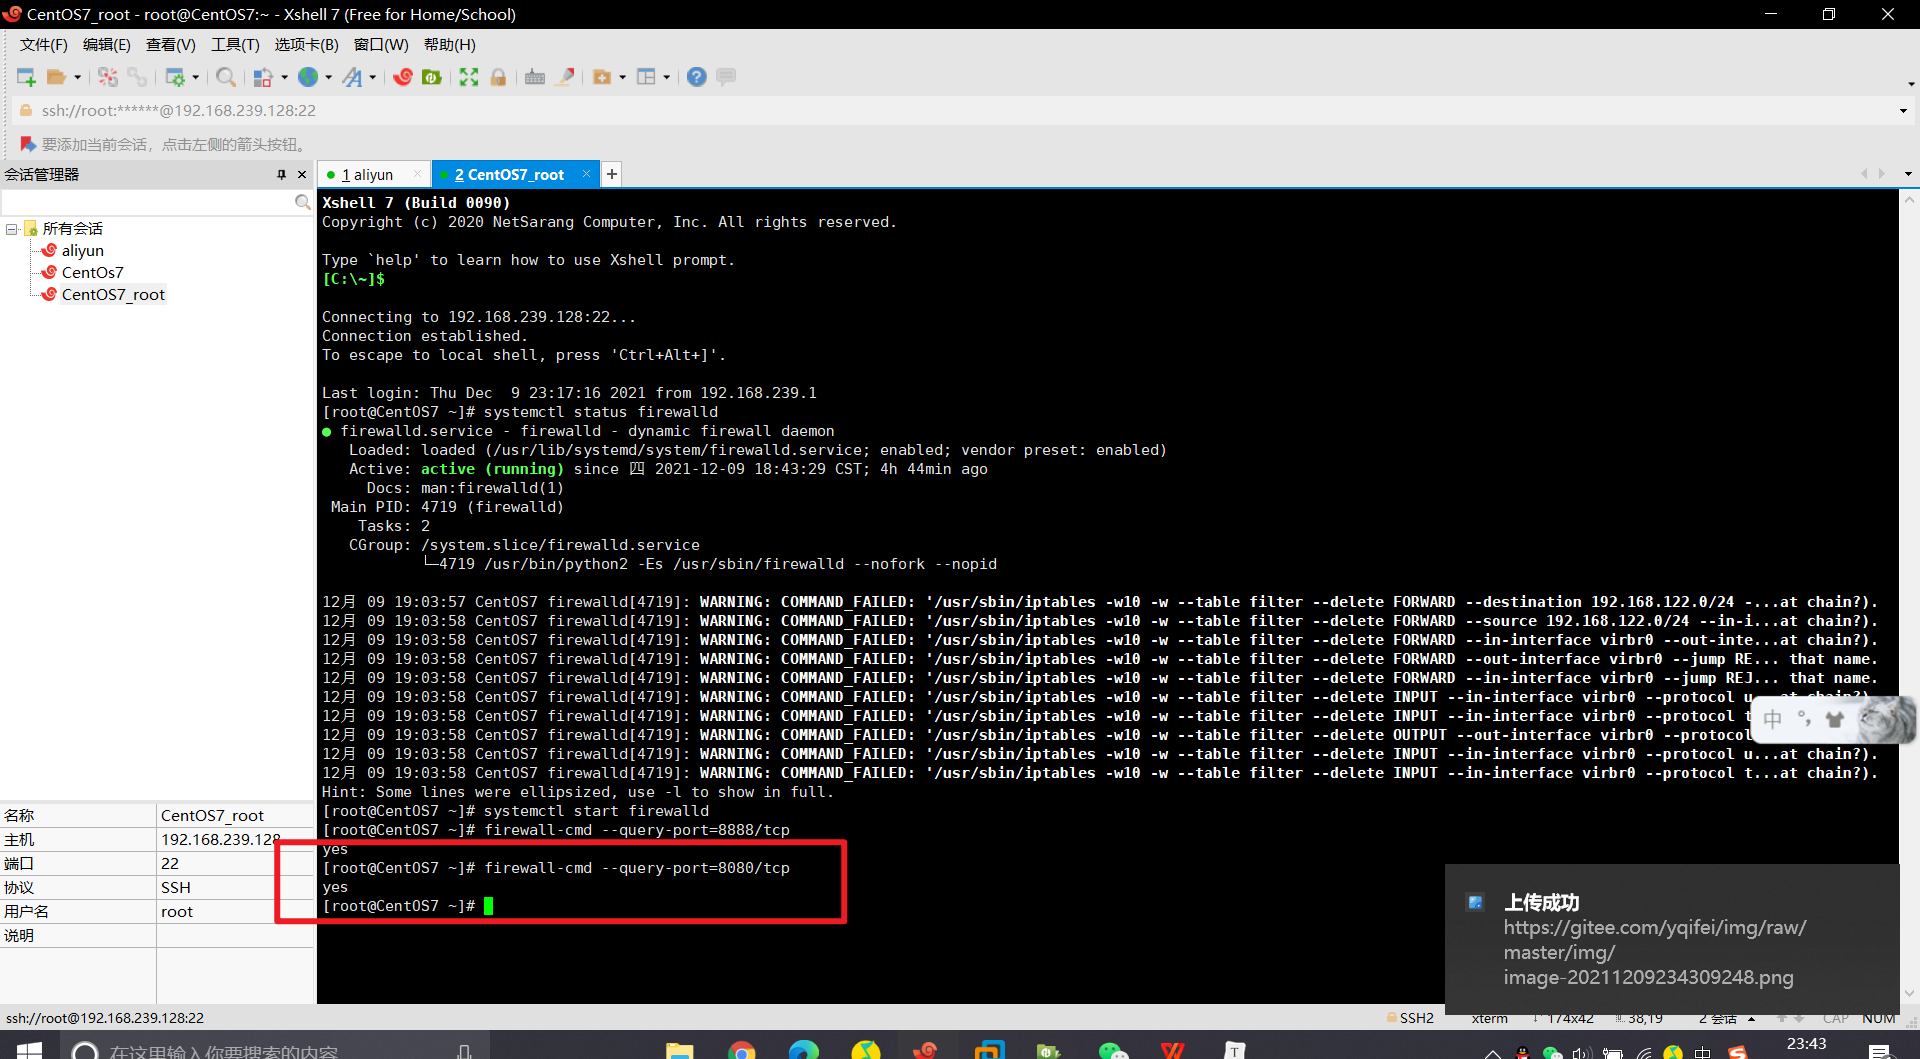Expand the Encoding dropdown arrow
1920x1059 pixels.
click(328, 77)
